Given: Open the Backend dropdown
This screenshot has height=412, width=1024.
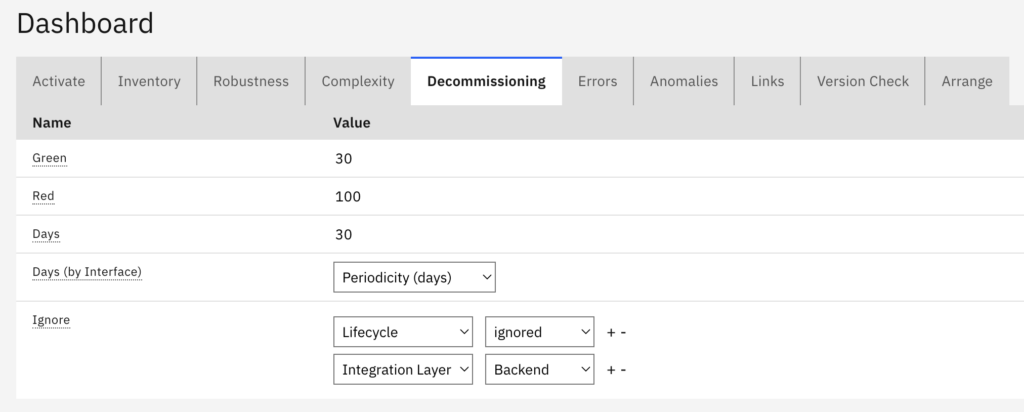Looking at the screenshot, I should pyautogui.click(x=539, y=370).
